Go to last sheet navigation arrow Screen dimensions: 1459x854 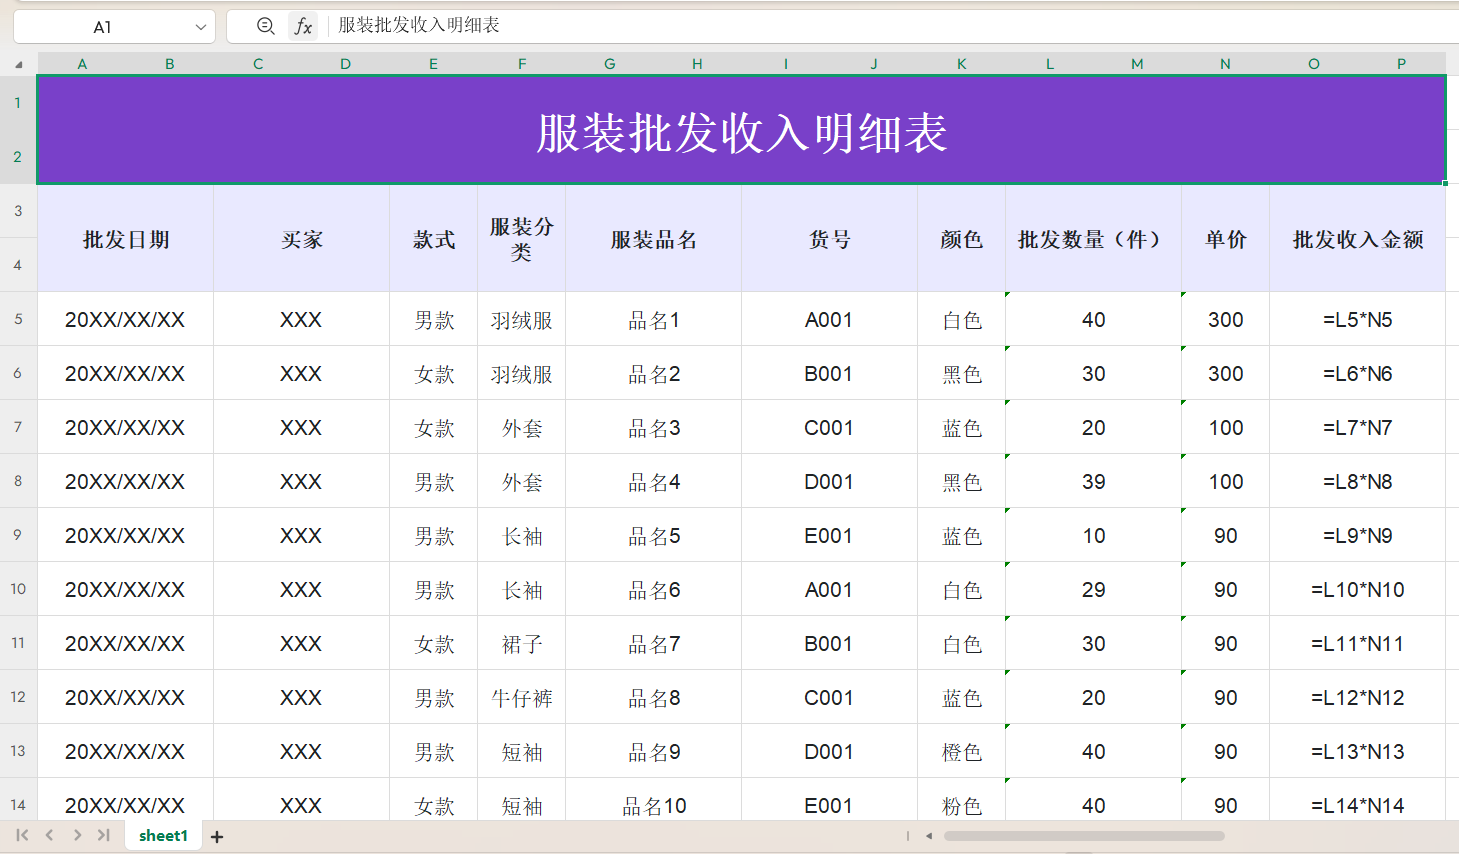pos(104,835)
